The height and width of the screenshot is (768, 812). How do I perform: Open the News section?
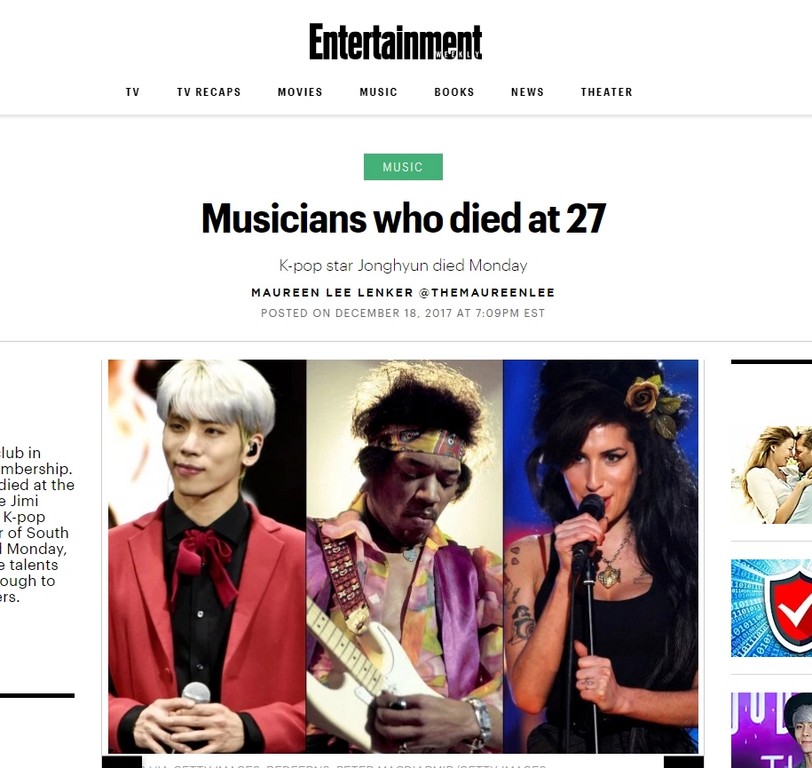(527, 92)
